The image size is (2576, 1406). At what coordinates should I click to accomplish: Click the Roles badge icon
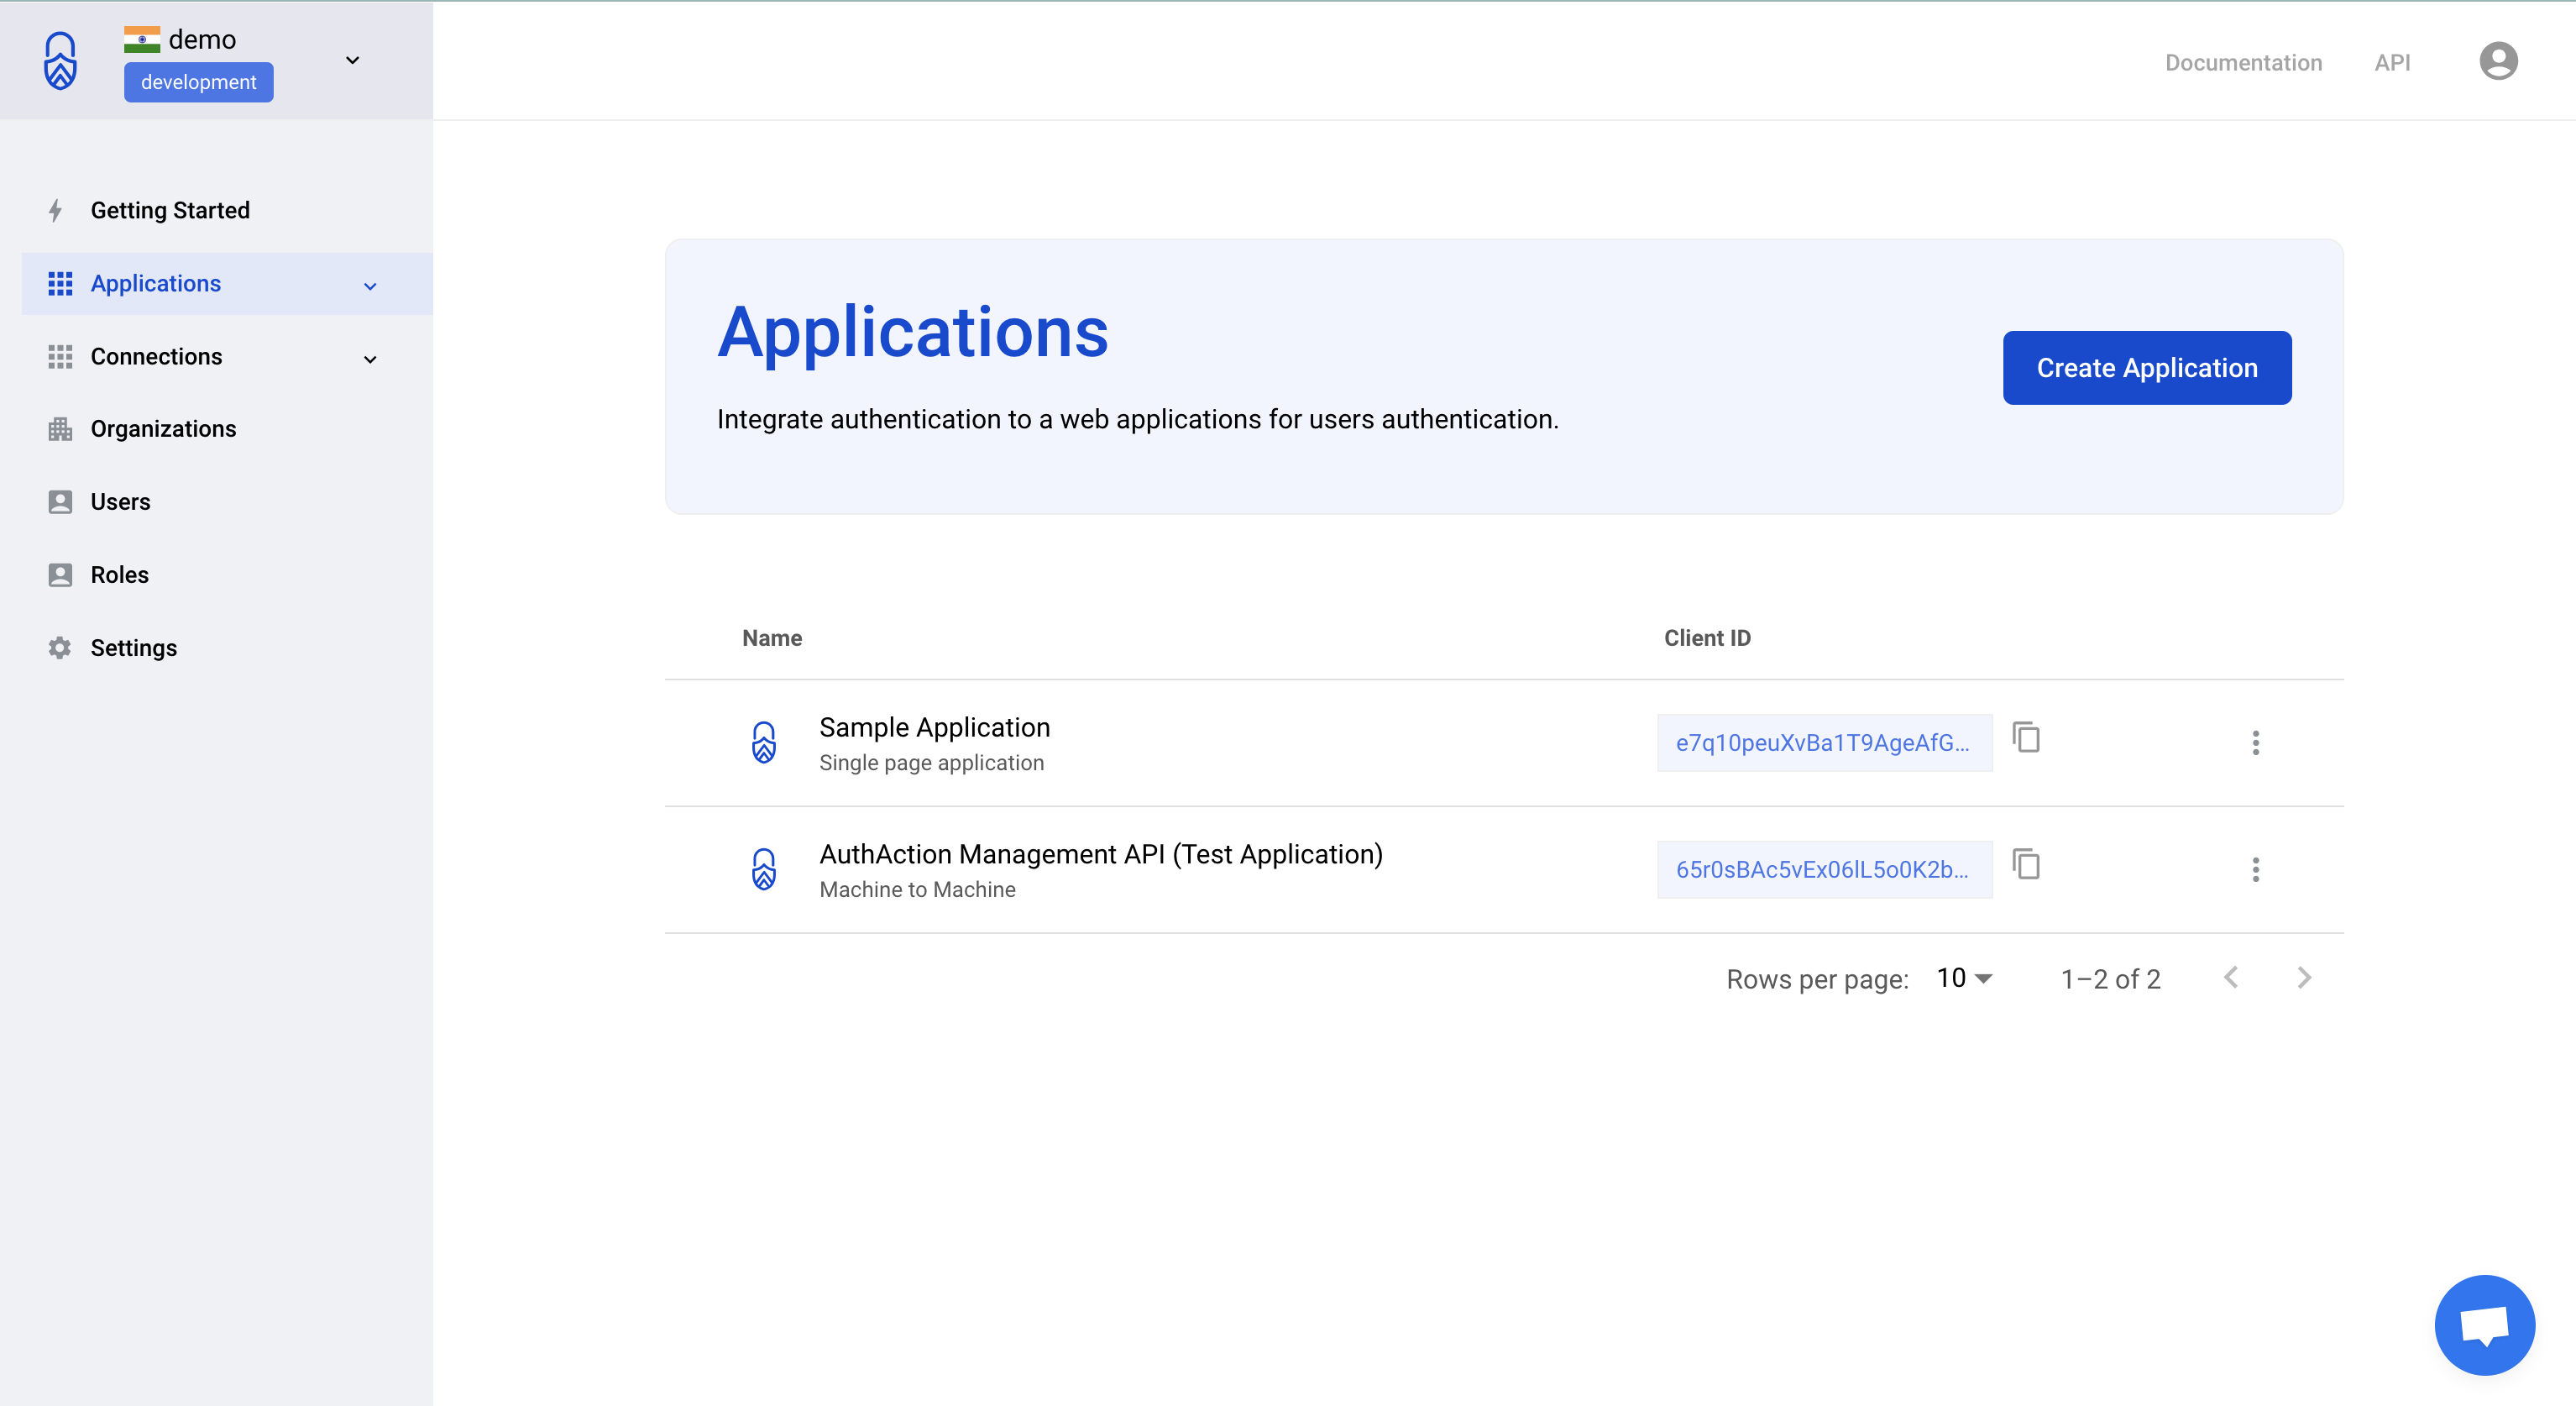[60, 575]
